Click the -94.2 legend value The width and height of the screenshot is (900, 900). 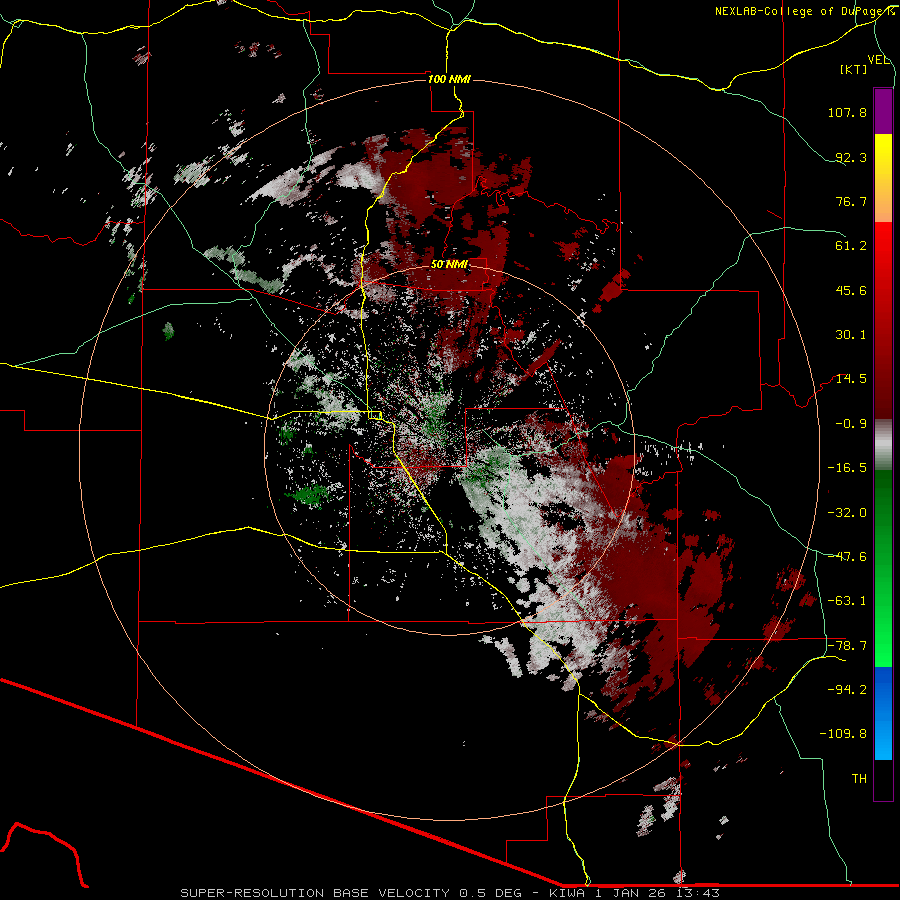847,690
